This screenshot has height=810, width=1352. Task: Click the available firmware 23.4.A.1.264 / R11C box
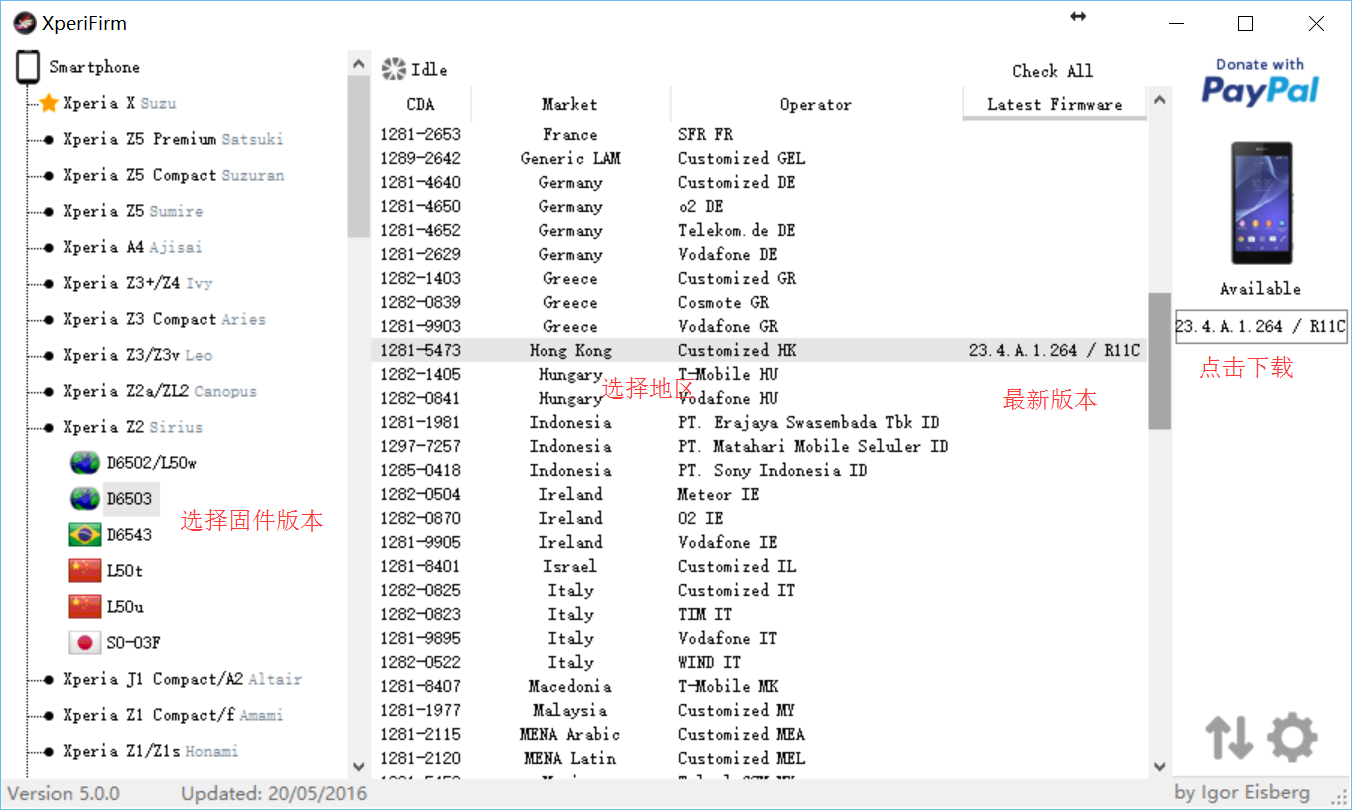tap(1260, 326)
